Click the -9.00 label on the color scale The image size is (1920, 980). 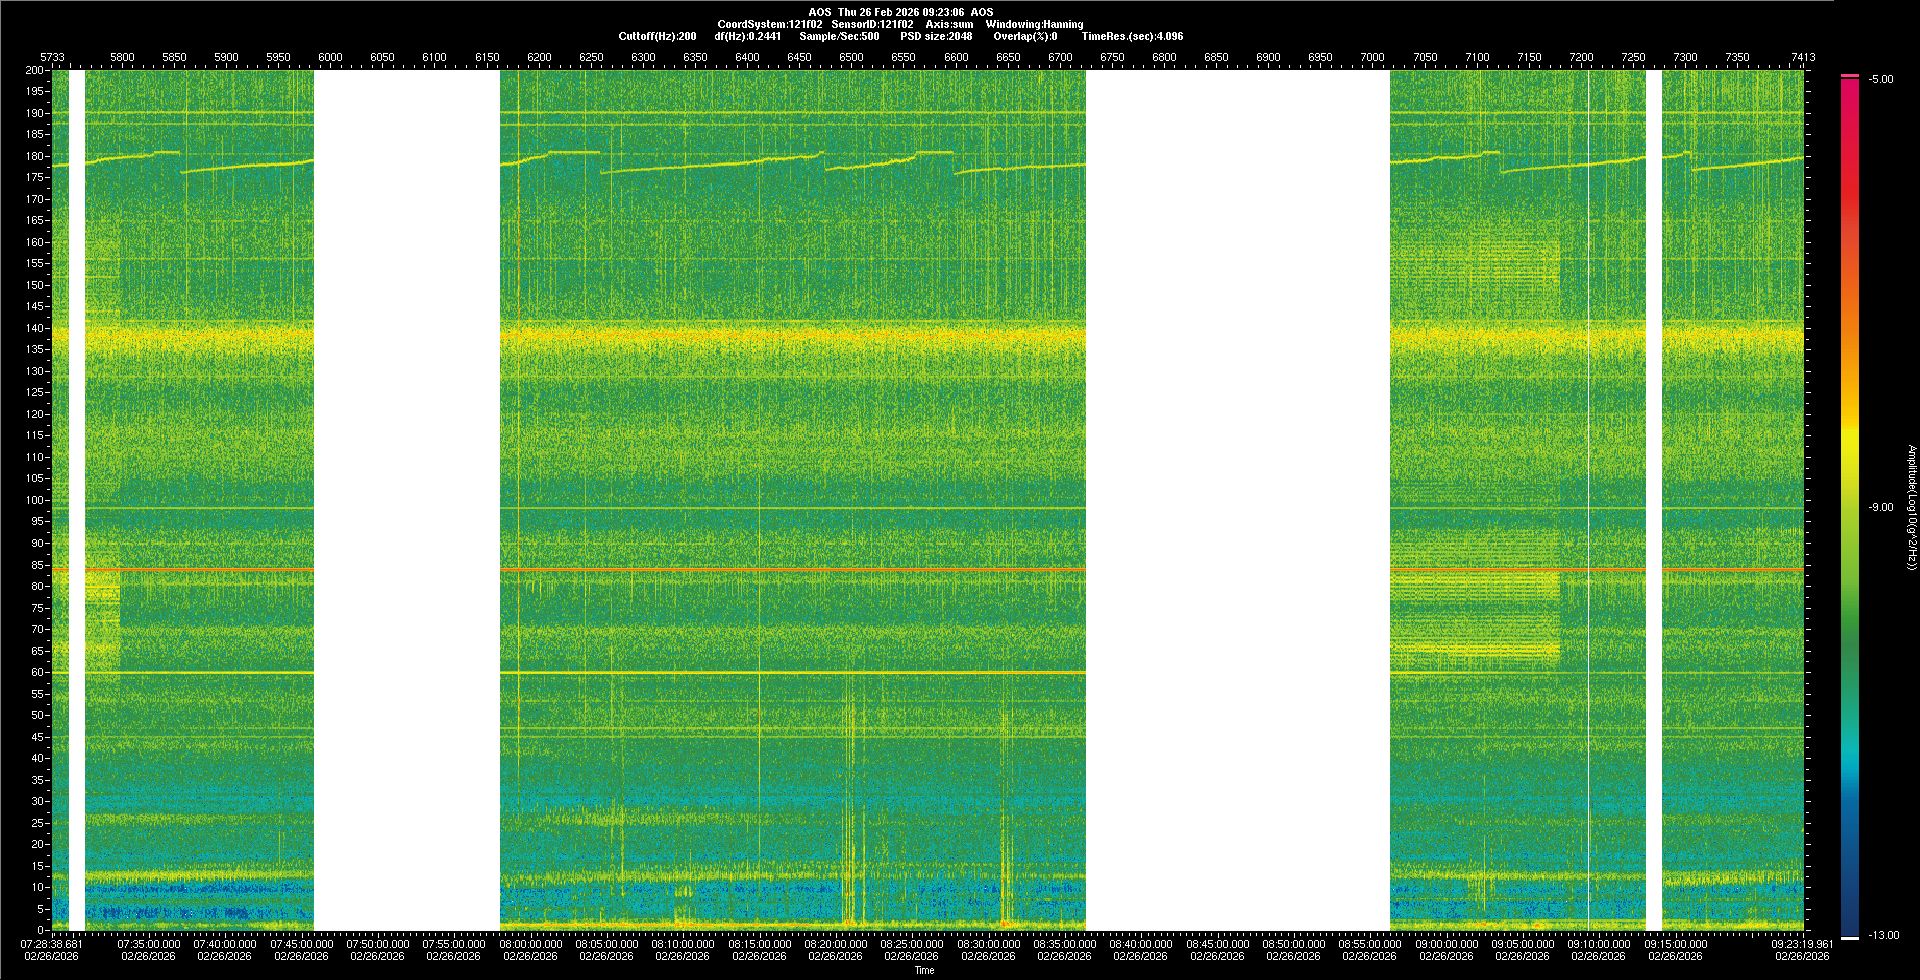click(1880, 508)
